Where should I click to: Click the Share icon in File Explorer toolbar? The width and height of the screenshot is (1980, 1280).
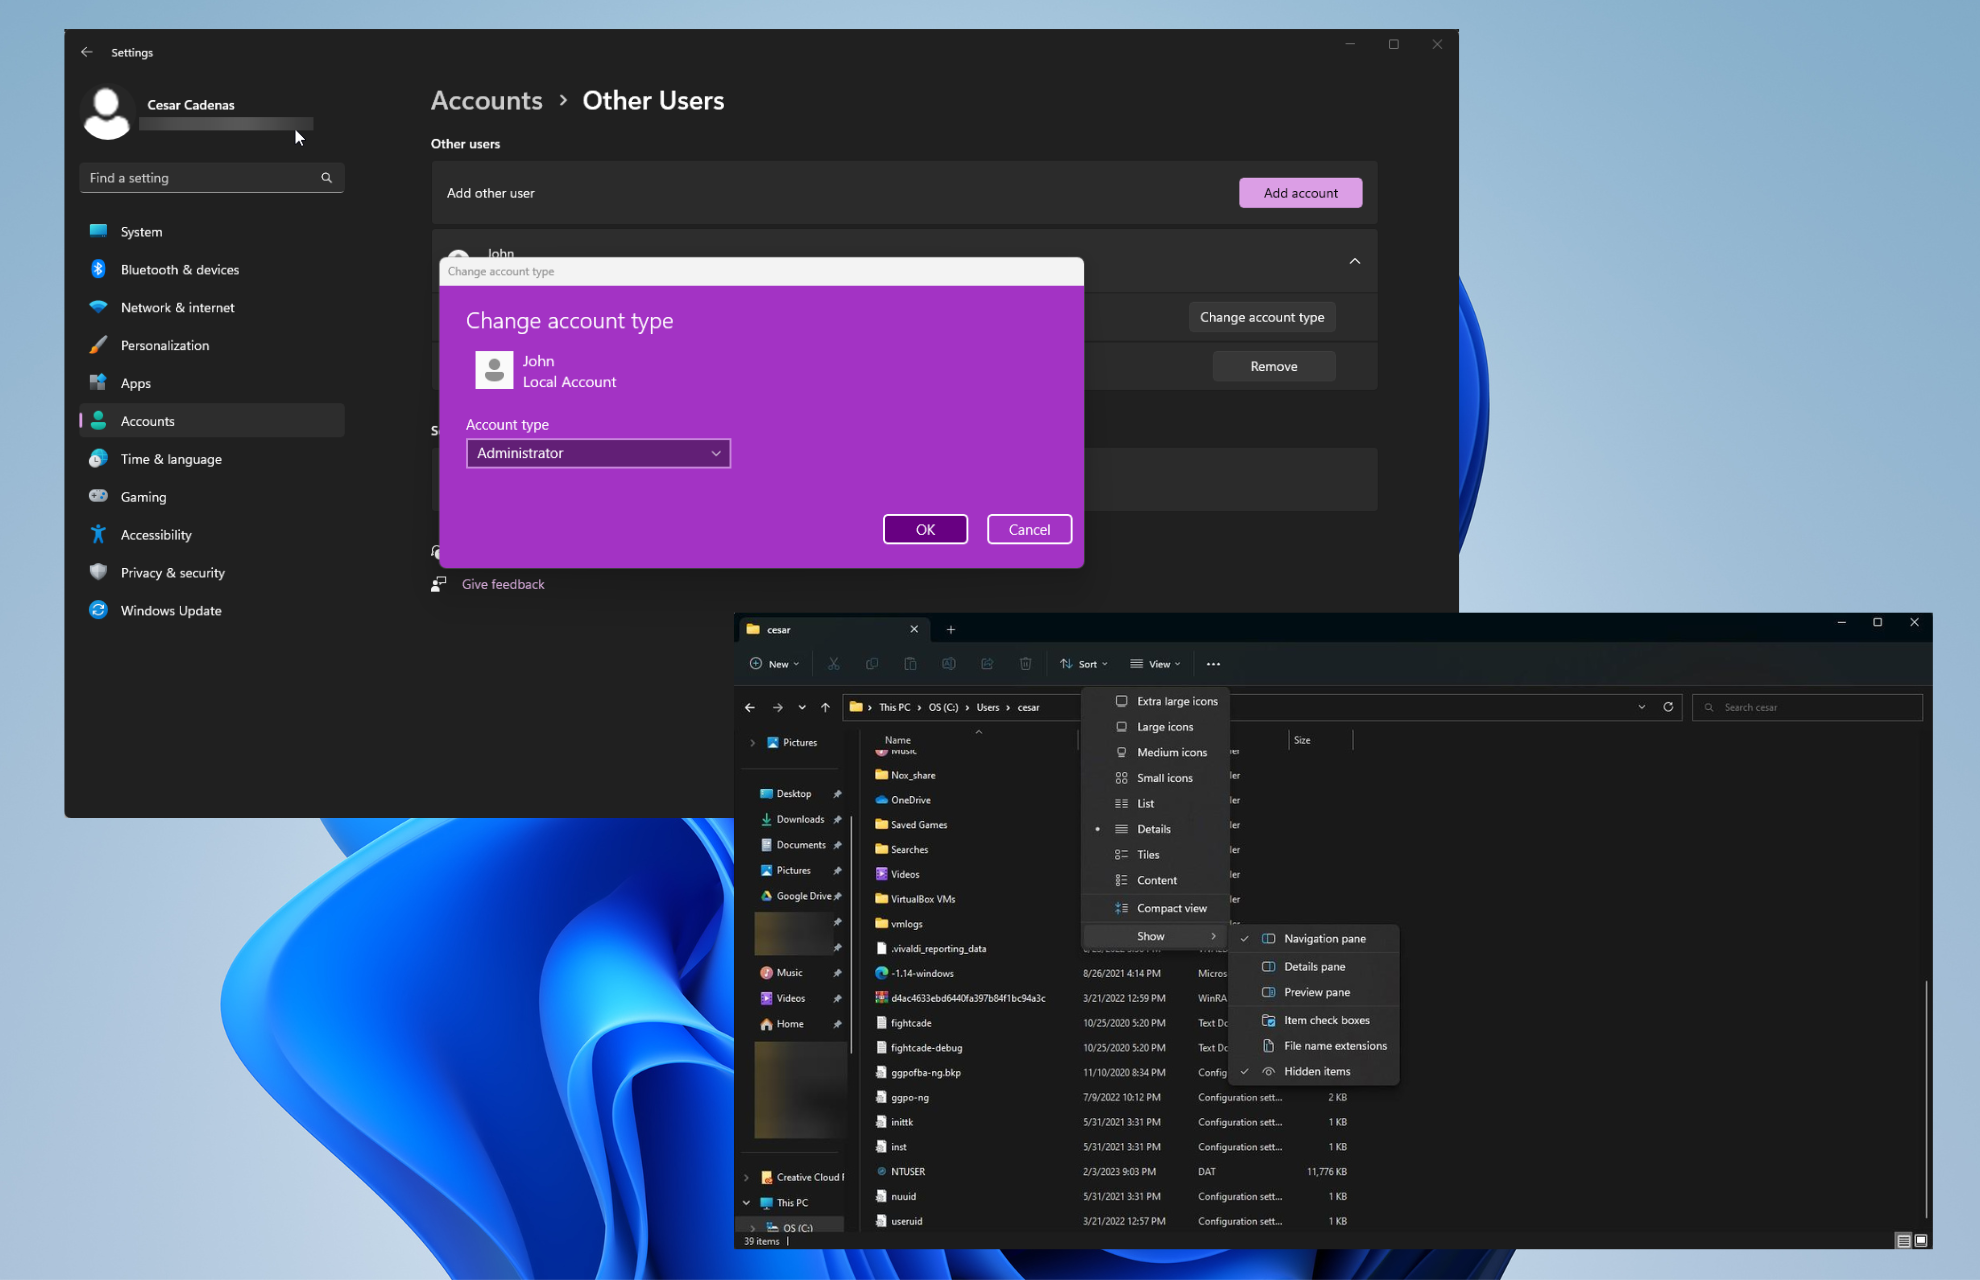[987, 664]
